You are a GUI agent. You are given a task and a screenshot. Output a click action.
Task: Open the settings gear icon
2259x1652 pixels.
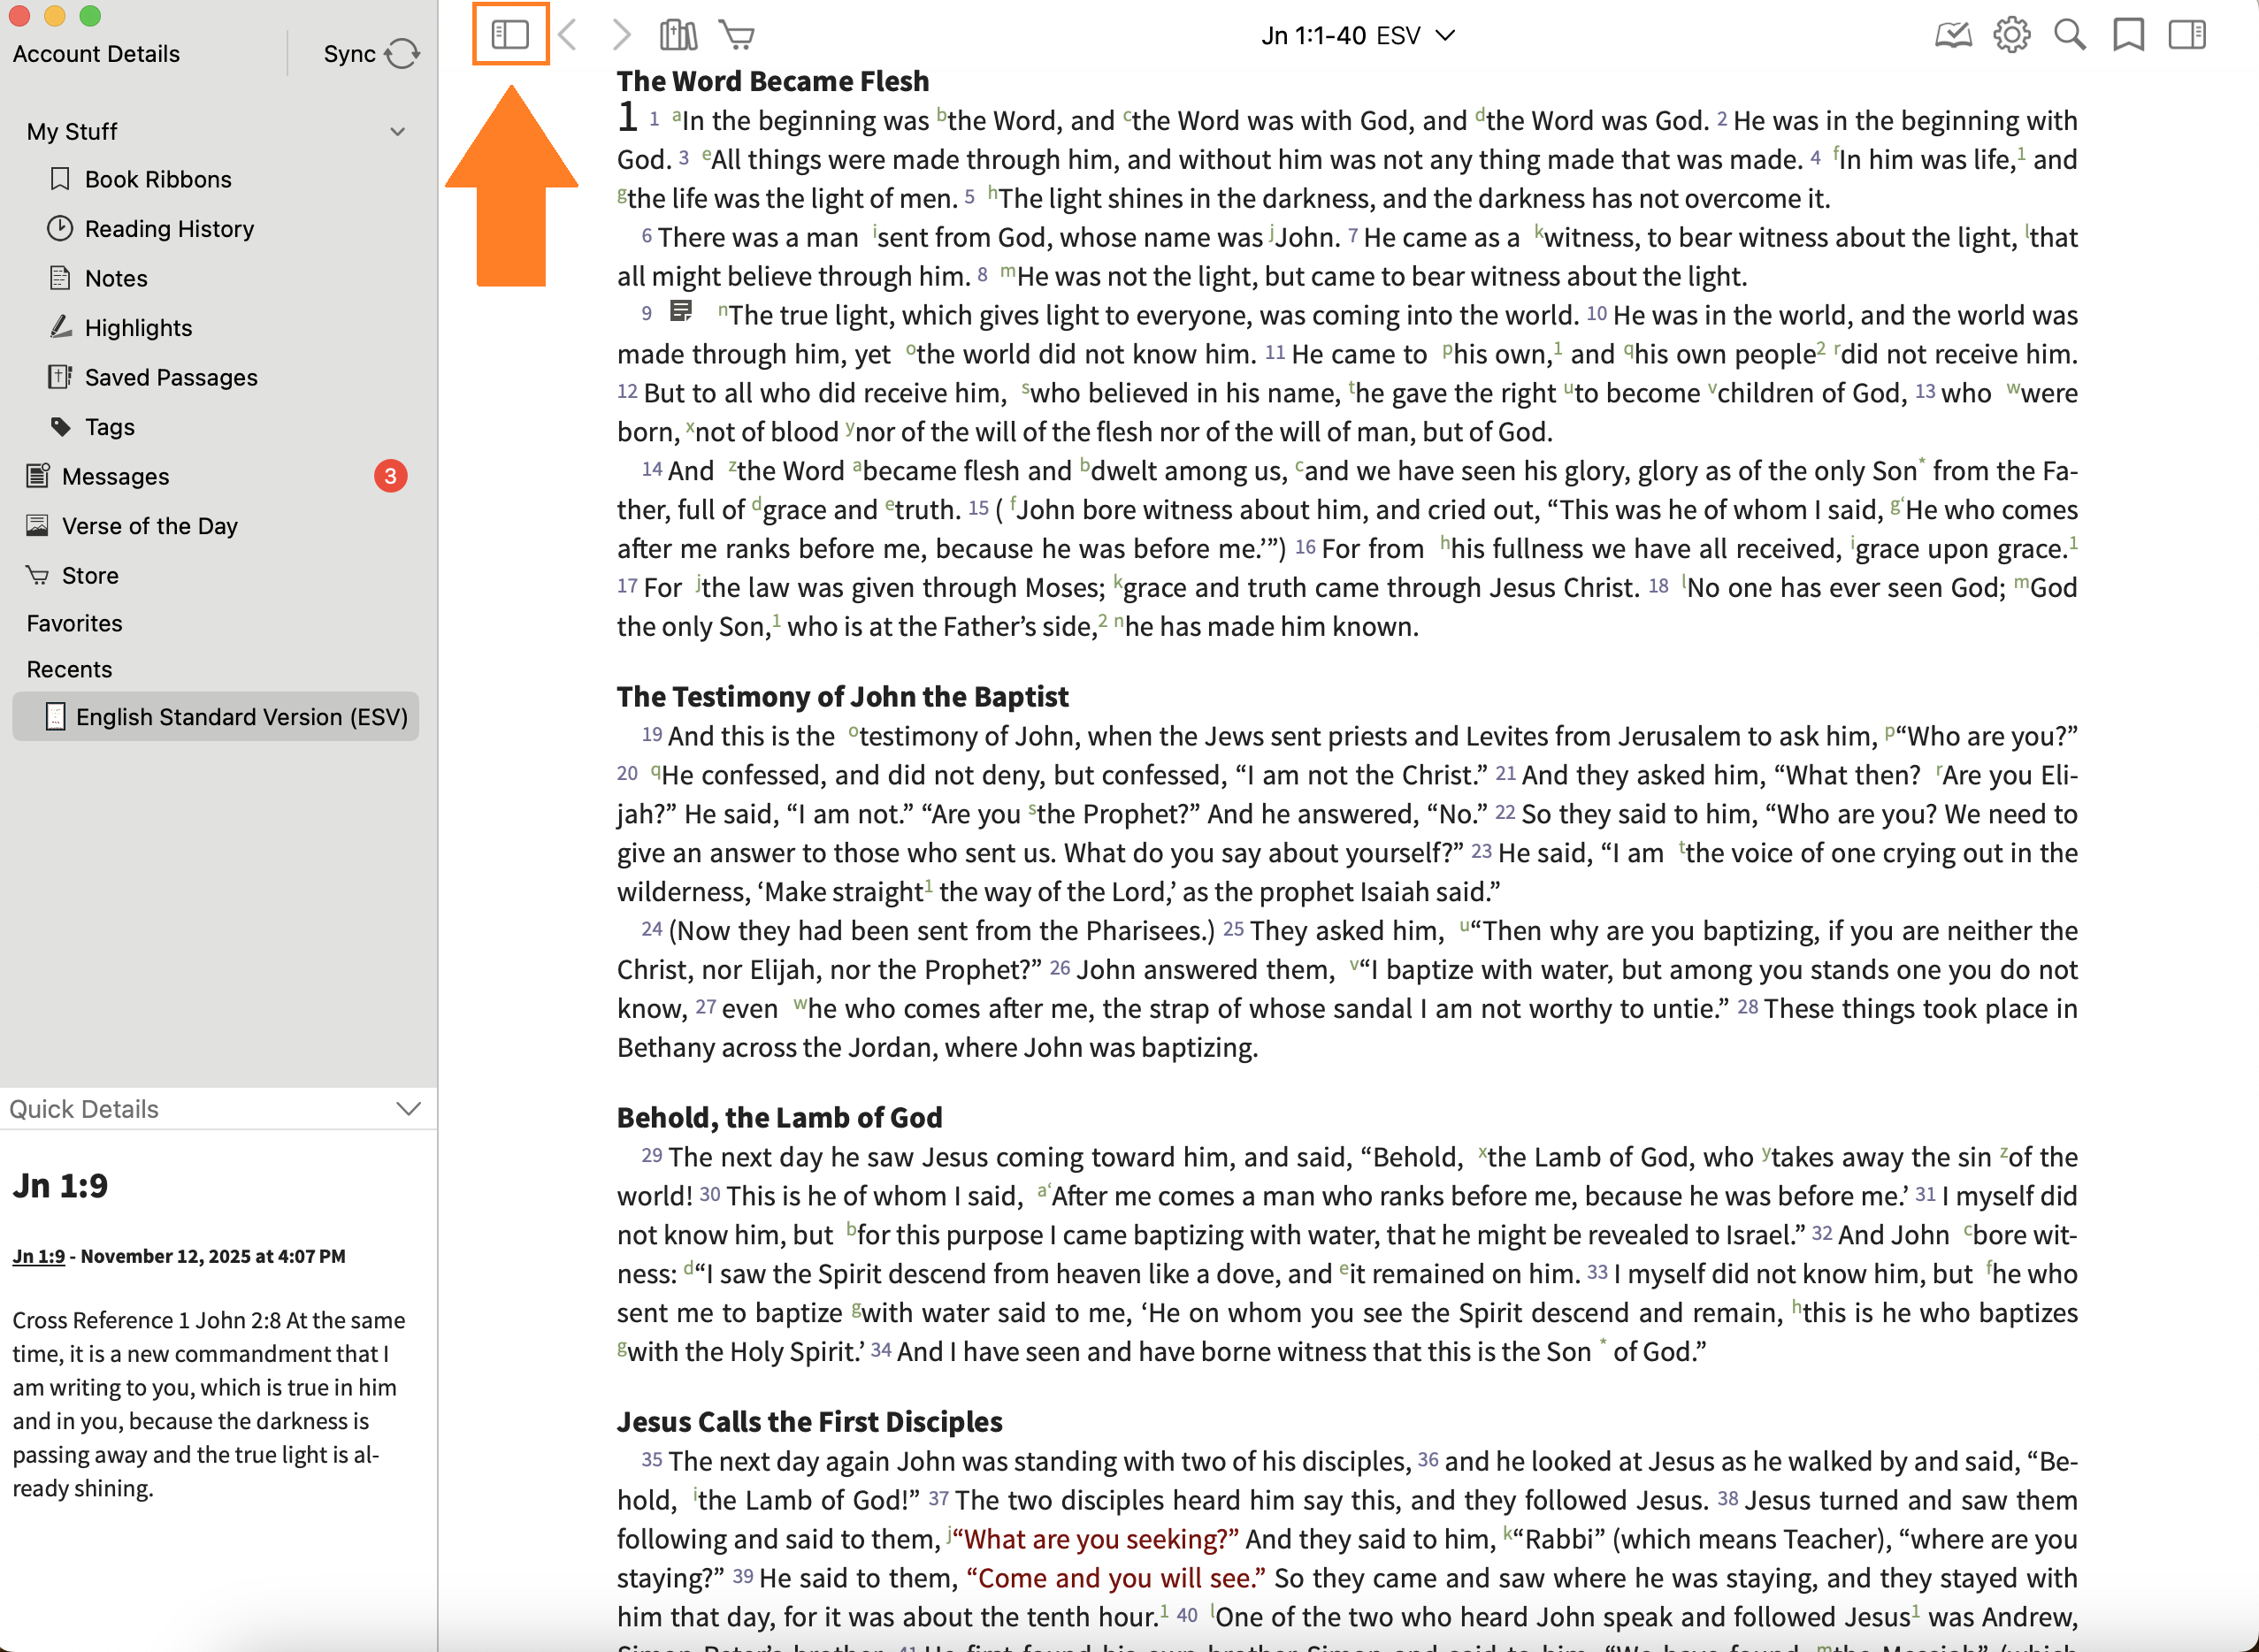2011,35
